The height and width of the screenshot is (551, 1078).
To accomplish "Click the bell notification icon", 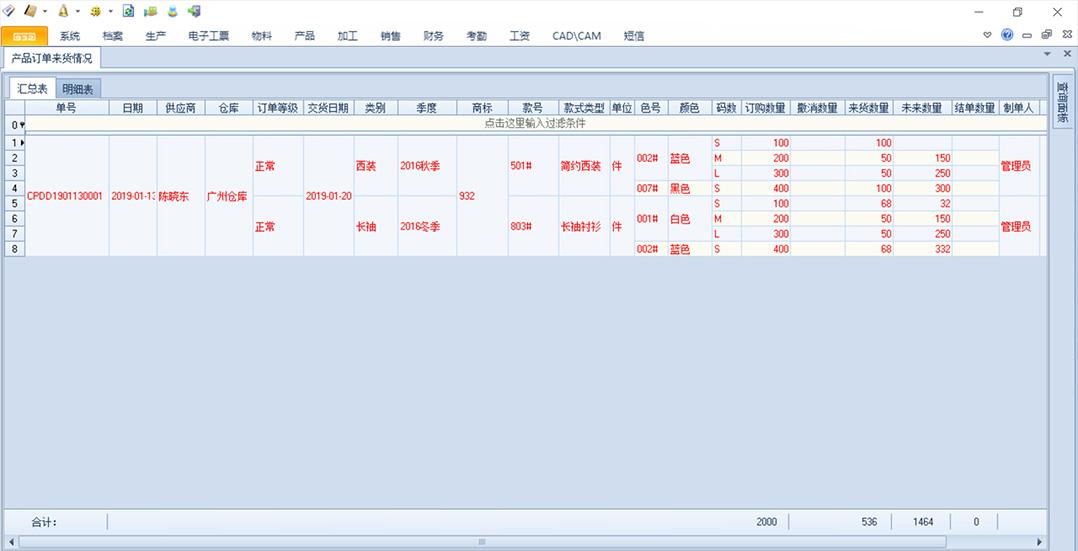I will pos(63,11).
